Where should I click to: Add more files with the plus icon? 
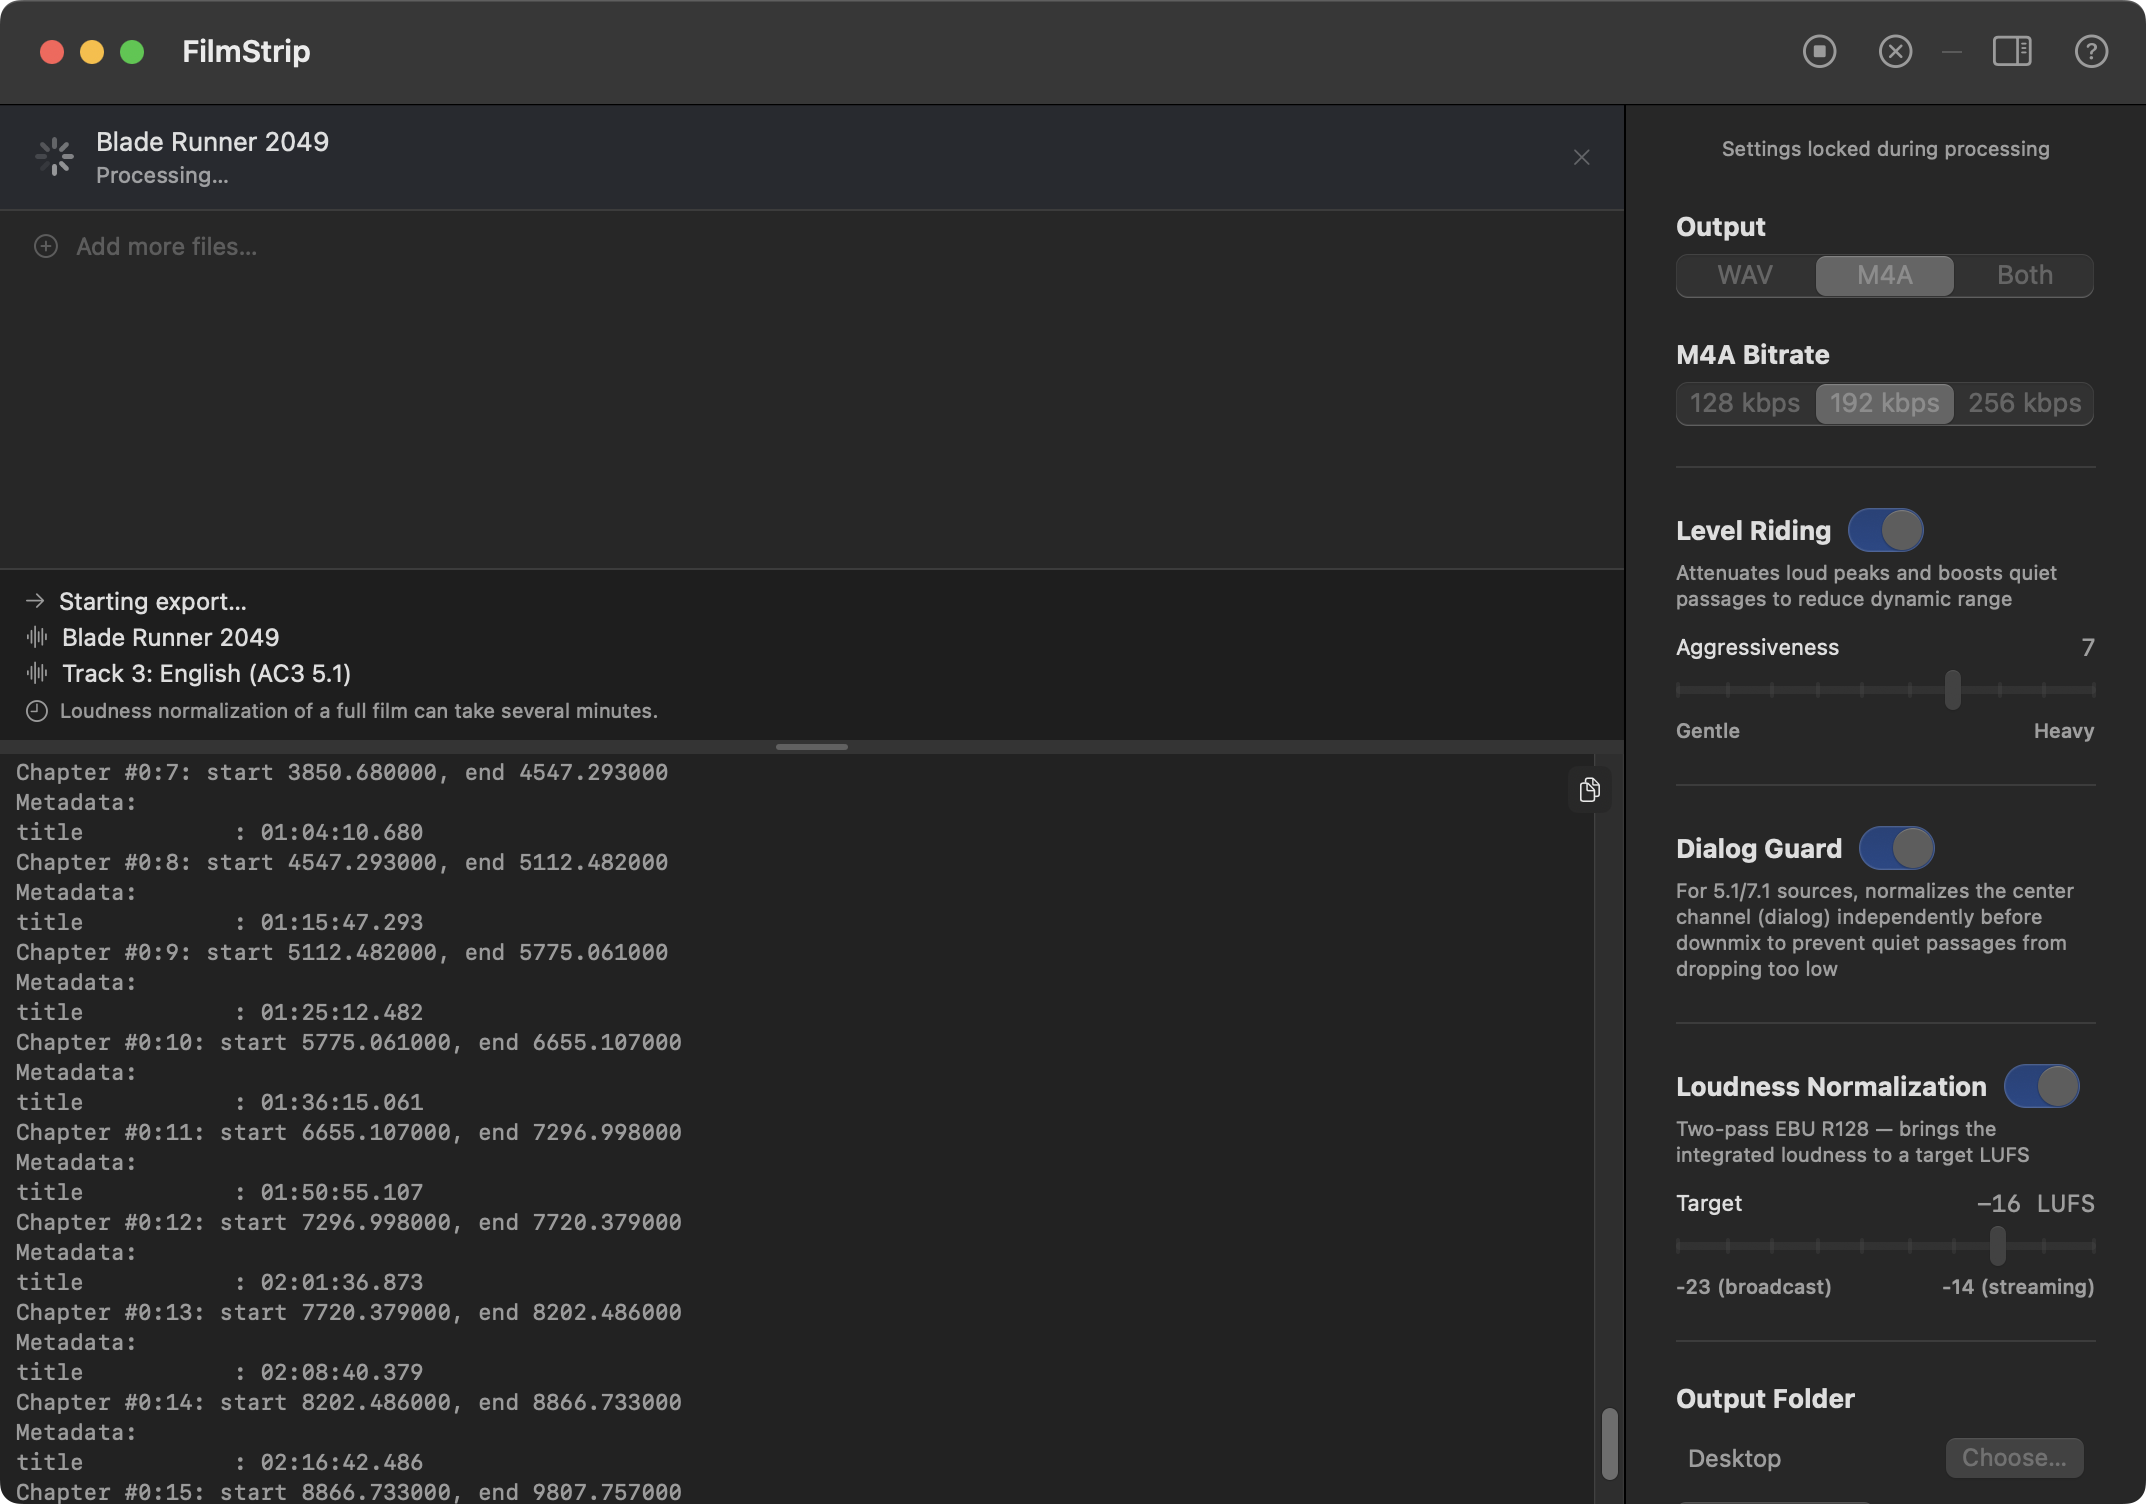(46, 246)
